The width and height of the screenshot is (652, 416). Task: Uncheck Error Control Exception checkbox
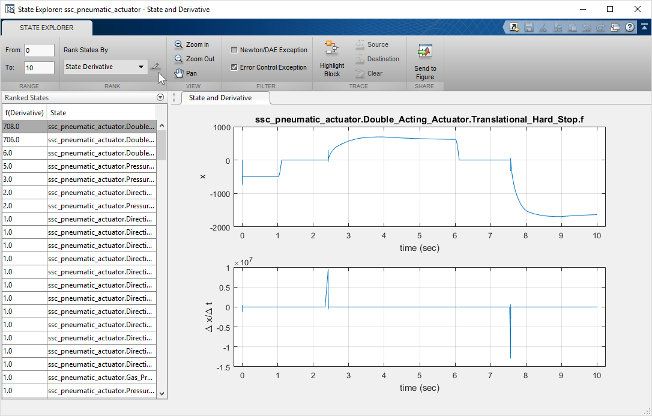[x=234, y=67]
